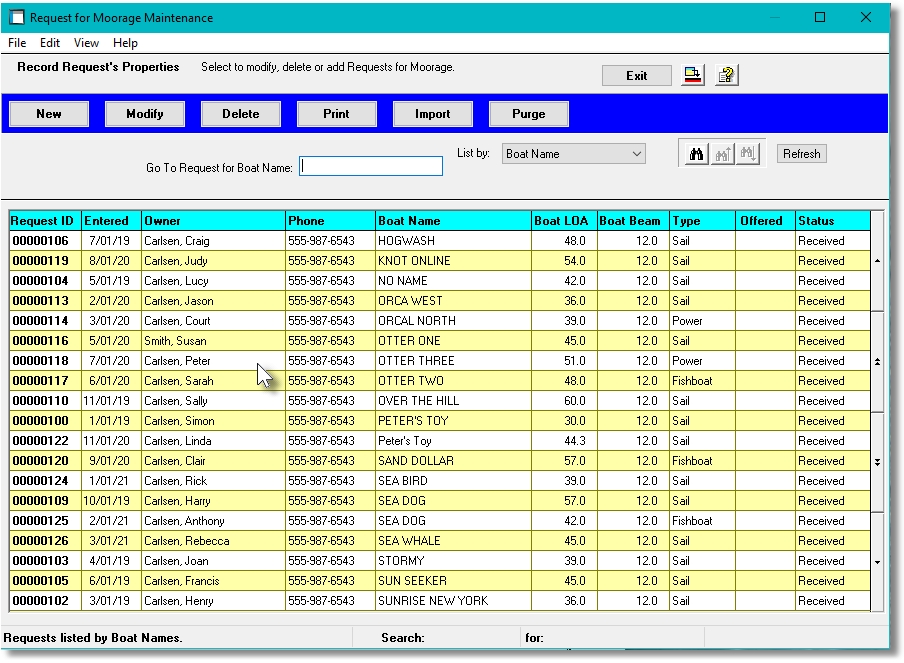Click the Delete button
The image size is (904, 663).
click(x=240, y=114)
